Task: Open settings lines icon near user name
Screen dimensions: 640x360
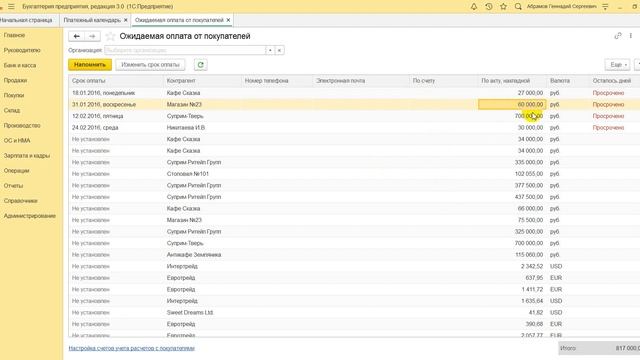Action: [605, 7]
